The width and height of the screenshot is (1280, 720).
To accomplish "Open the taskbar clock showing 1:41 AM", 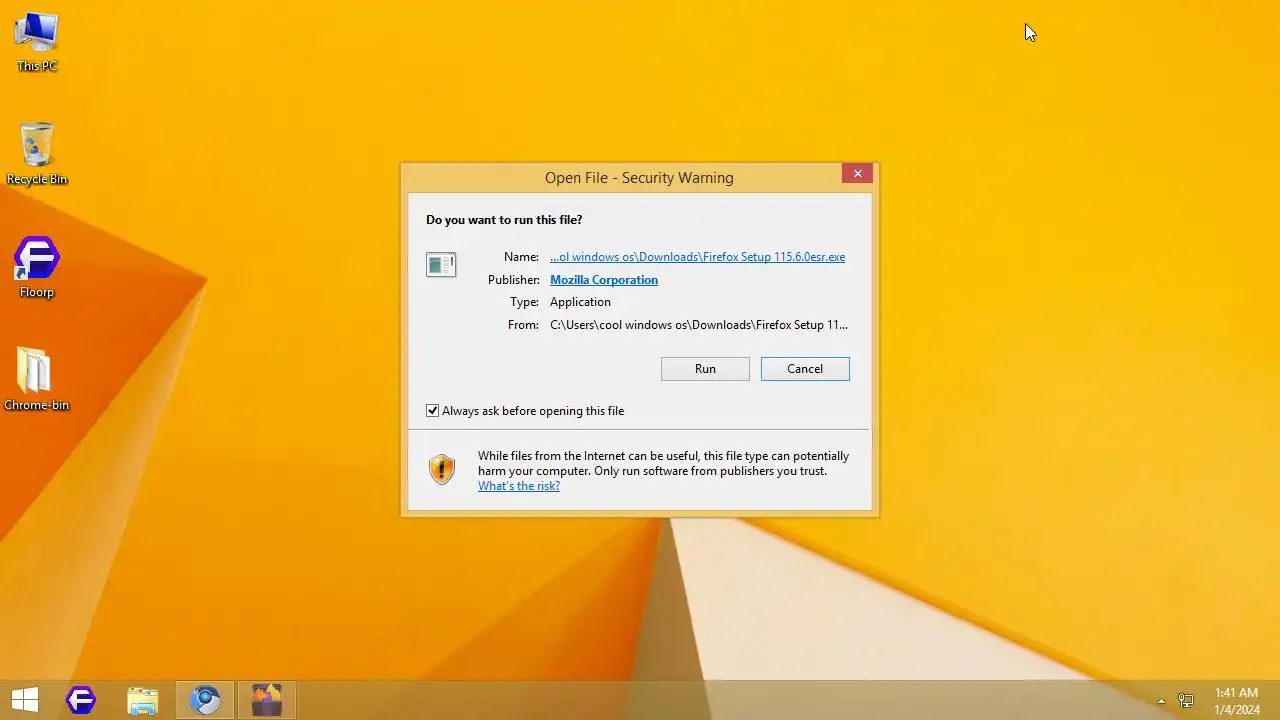I will [x=1236, y=700].
